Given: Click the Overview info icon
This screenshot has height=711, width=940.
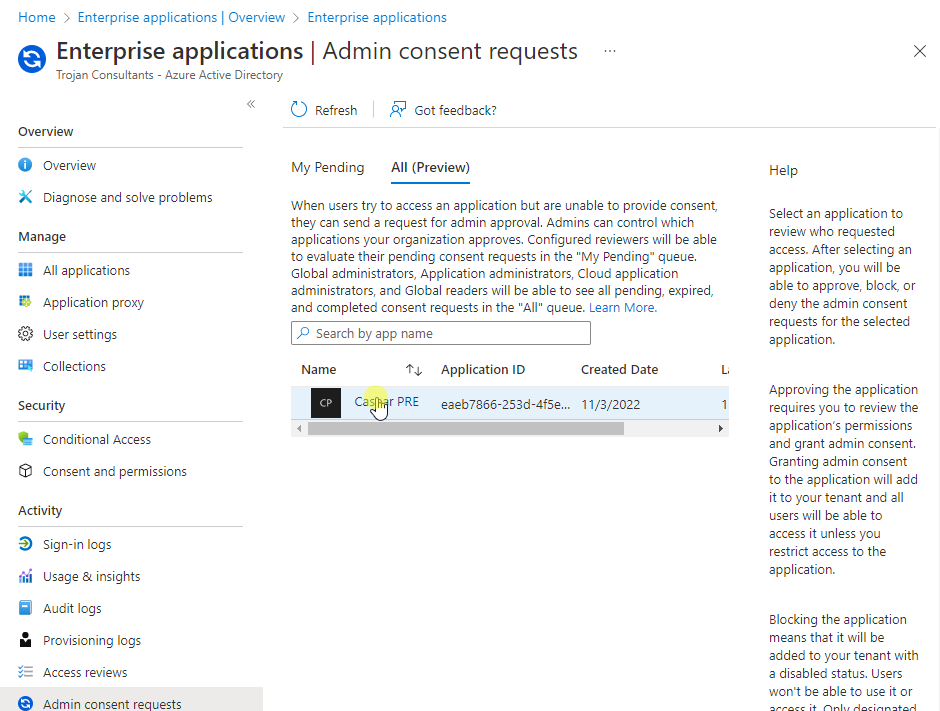Looking at the screenshot, I should click(25, 165).
